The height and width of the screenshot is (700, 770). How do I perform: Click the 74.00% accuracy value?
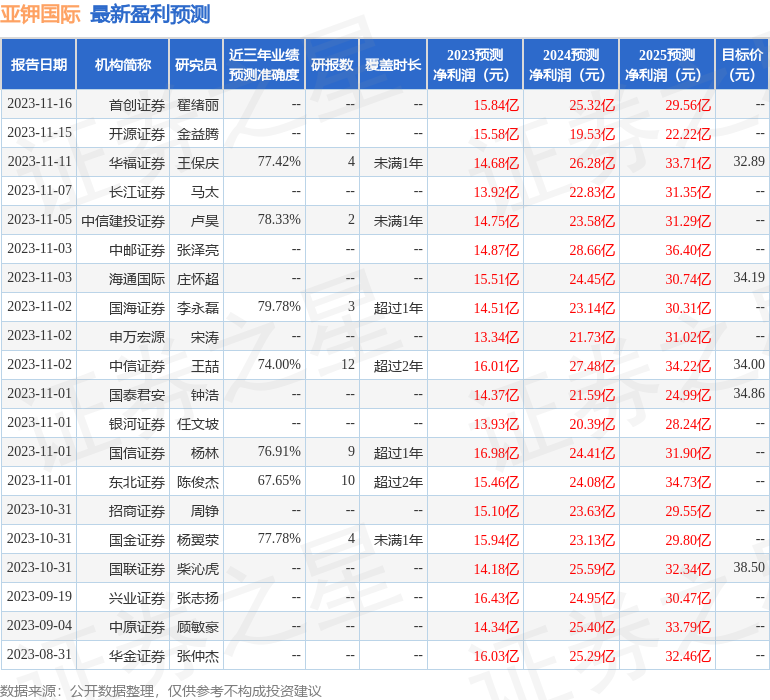[279, 364]
